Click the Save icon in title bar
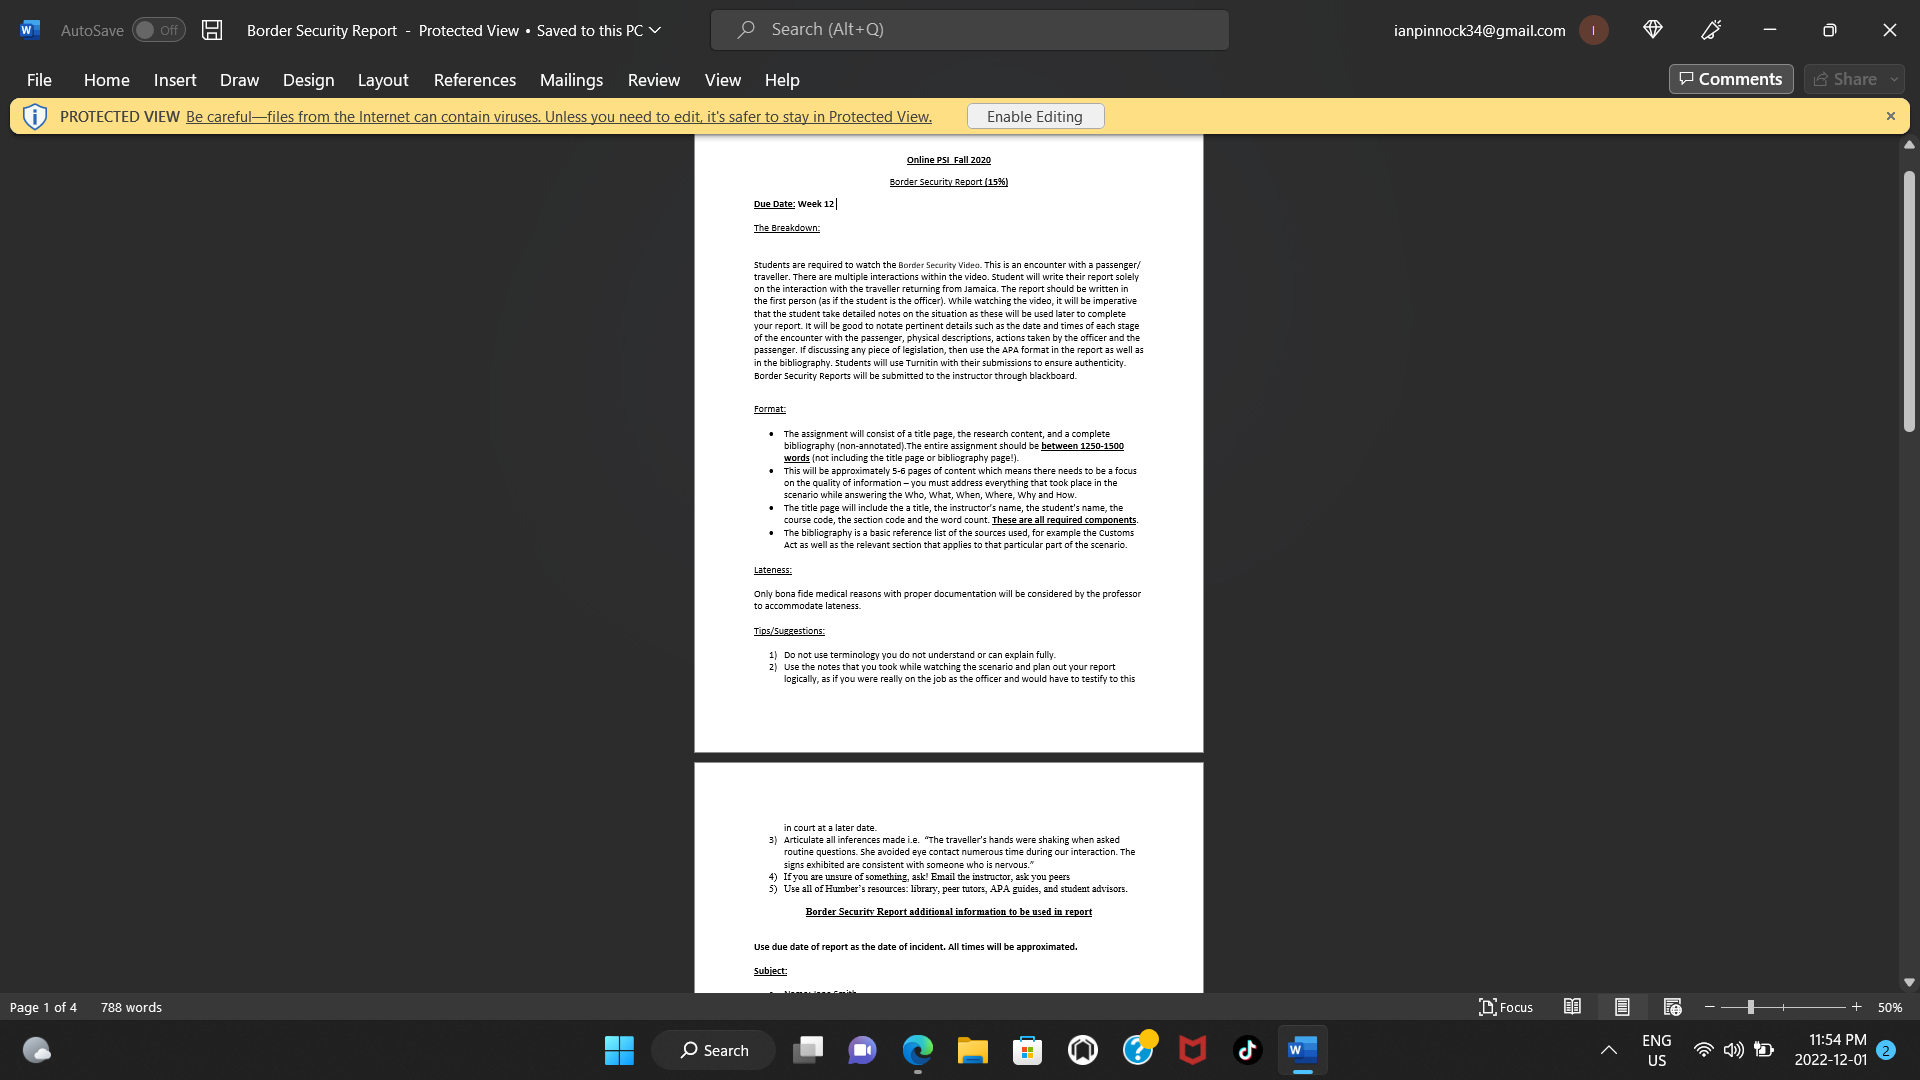The image size is (1920, 1080). pyautogui.click(x=212, y=30)
